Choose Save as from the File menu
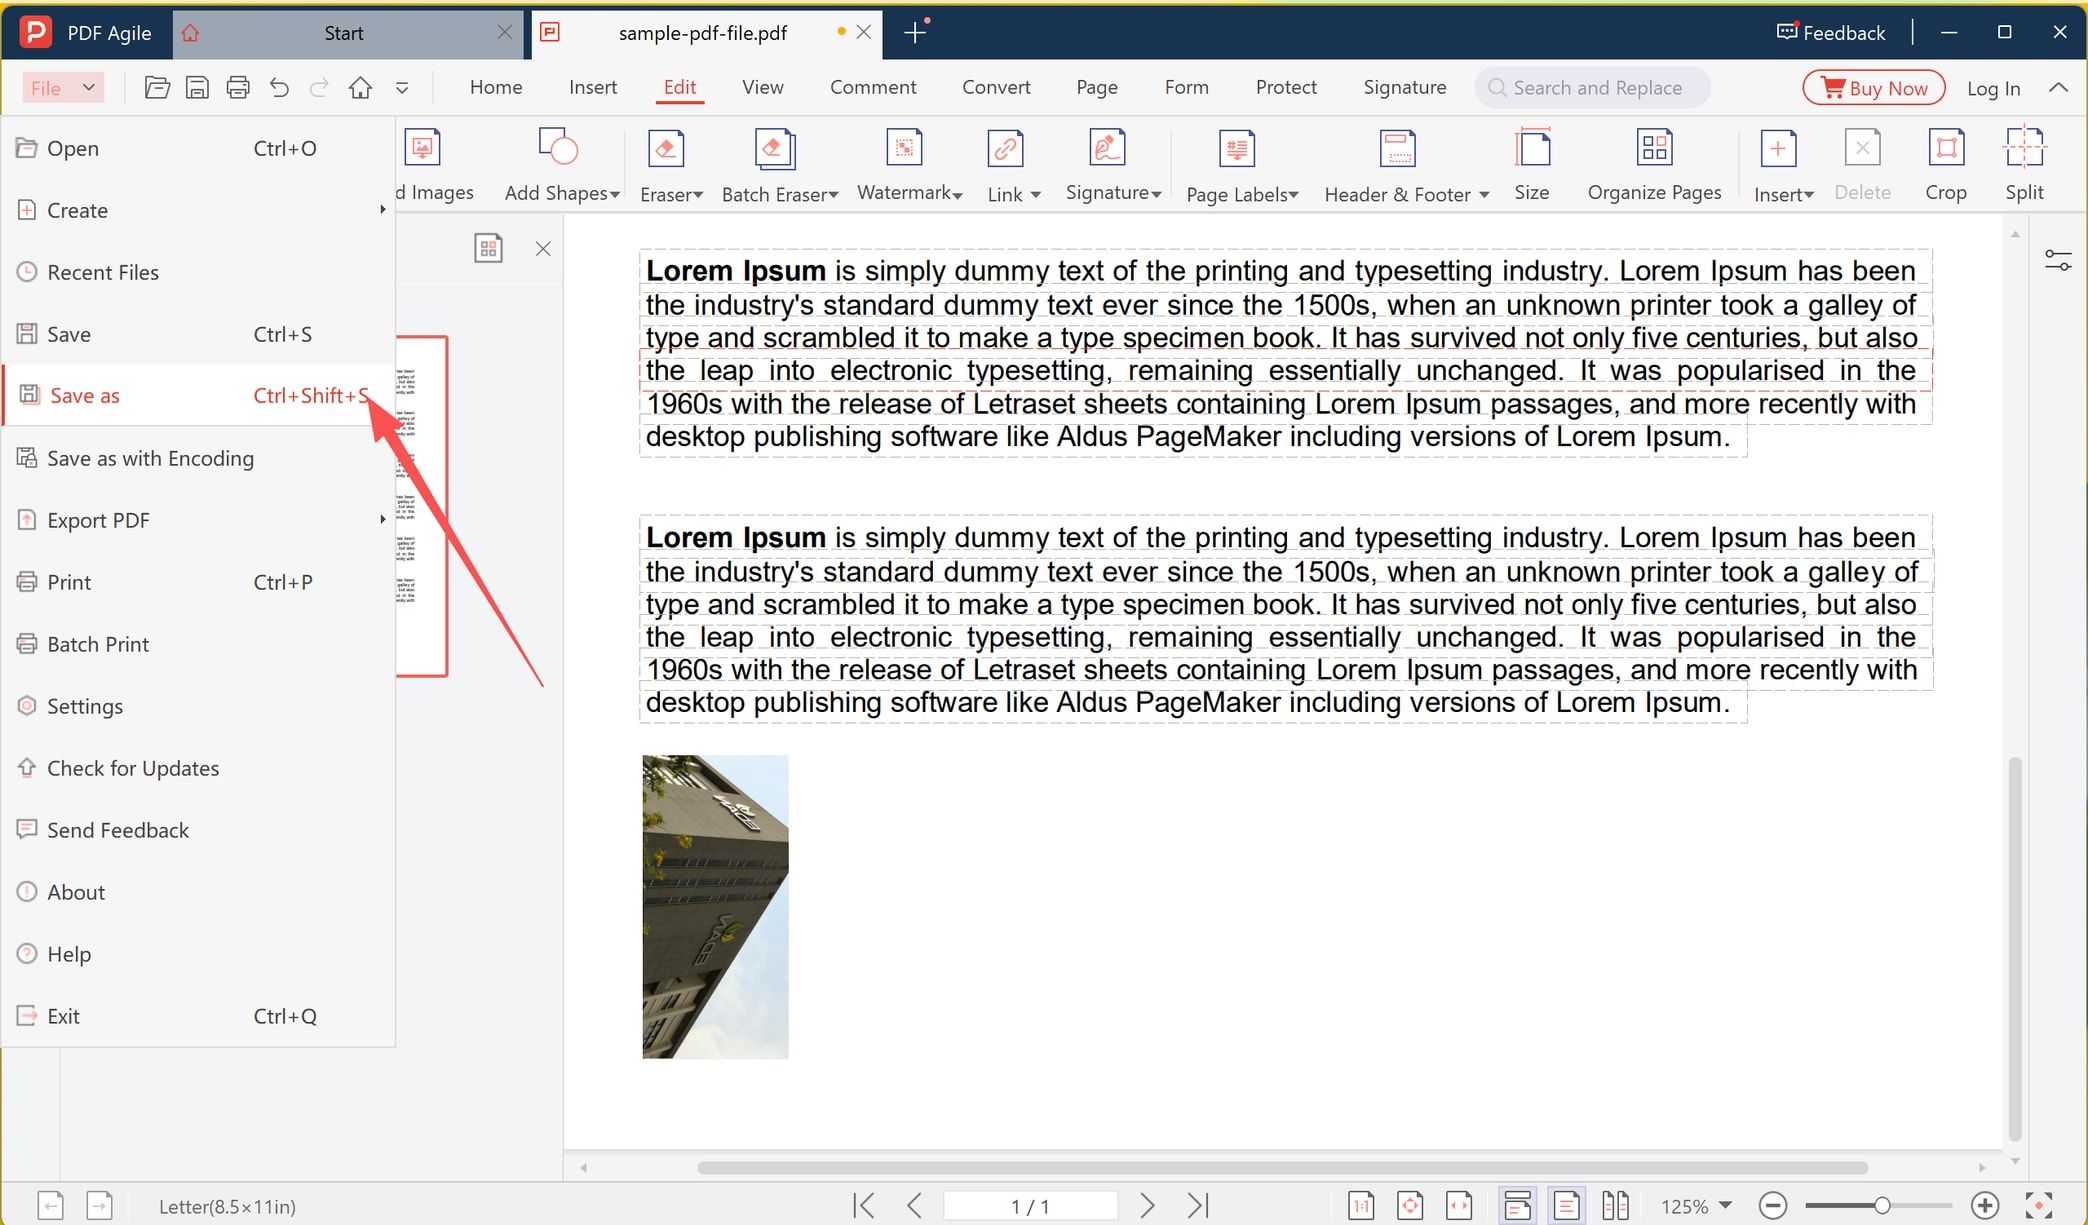The image size is (2088, 1225). tap(198, 396)
